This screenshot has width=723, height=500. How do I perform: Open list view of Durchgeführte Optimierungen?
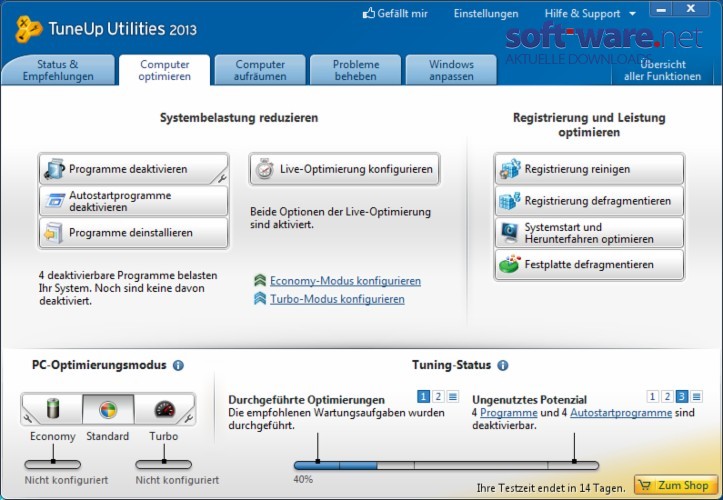pyautogui.click(x=453, y=396)
